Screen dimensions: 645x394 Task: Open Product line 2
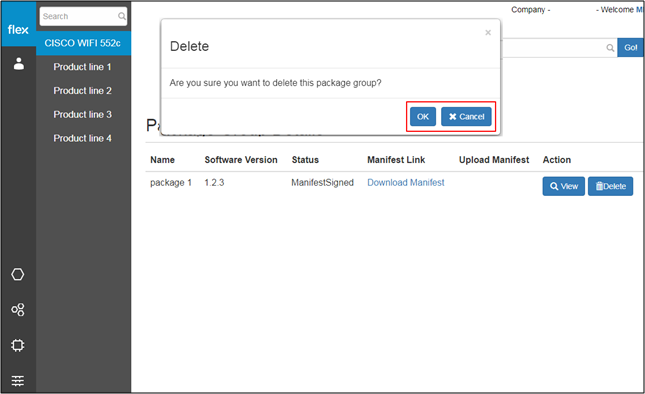[82, 91]
